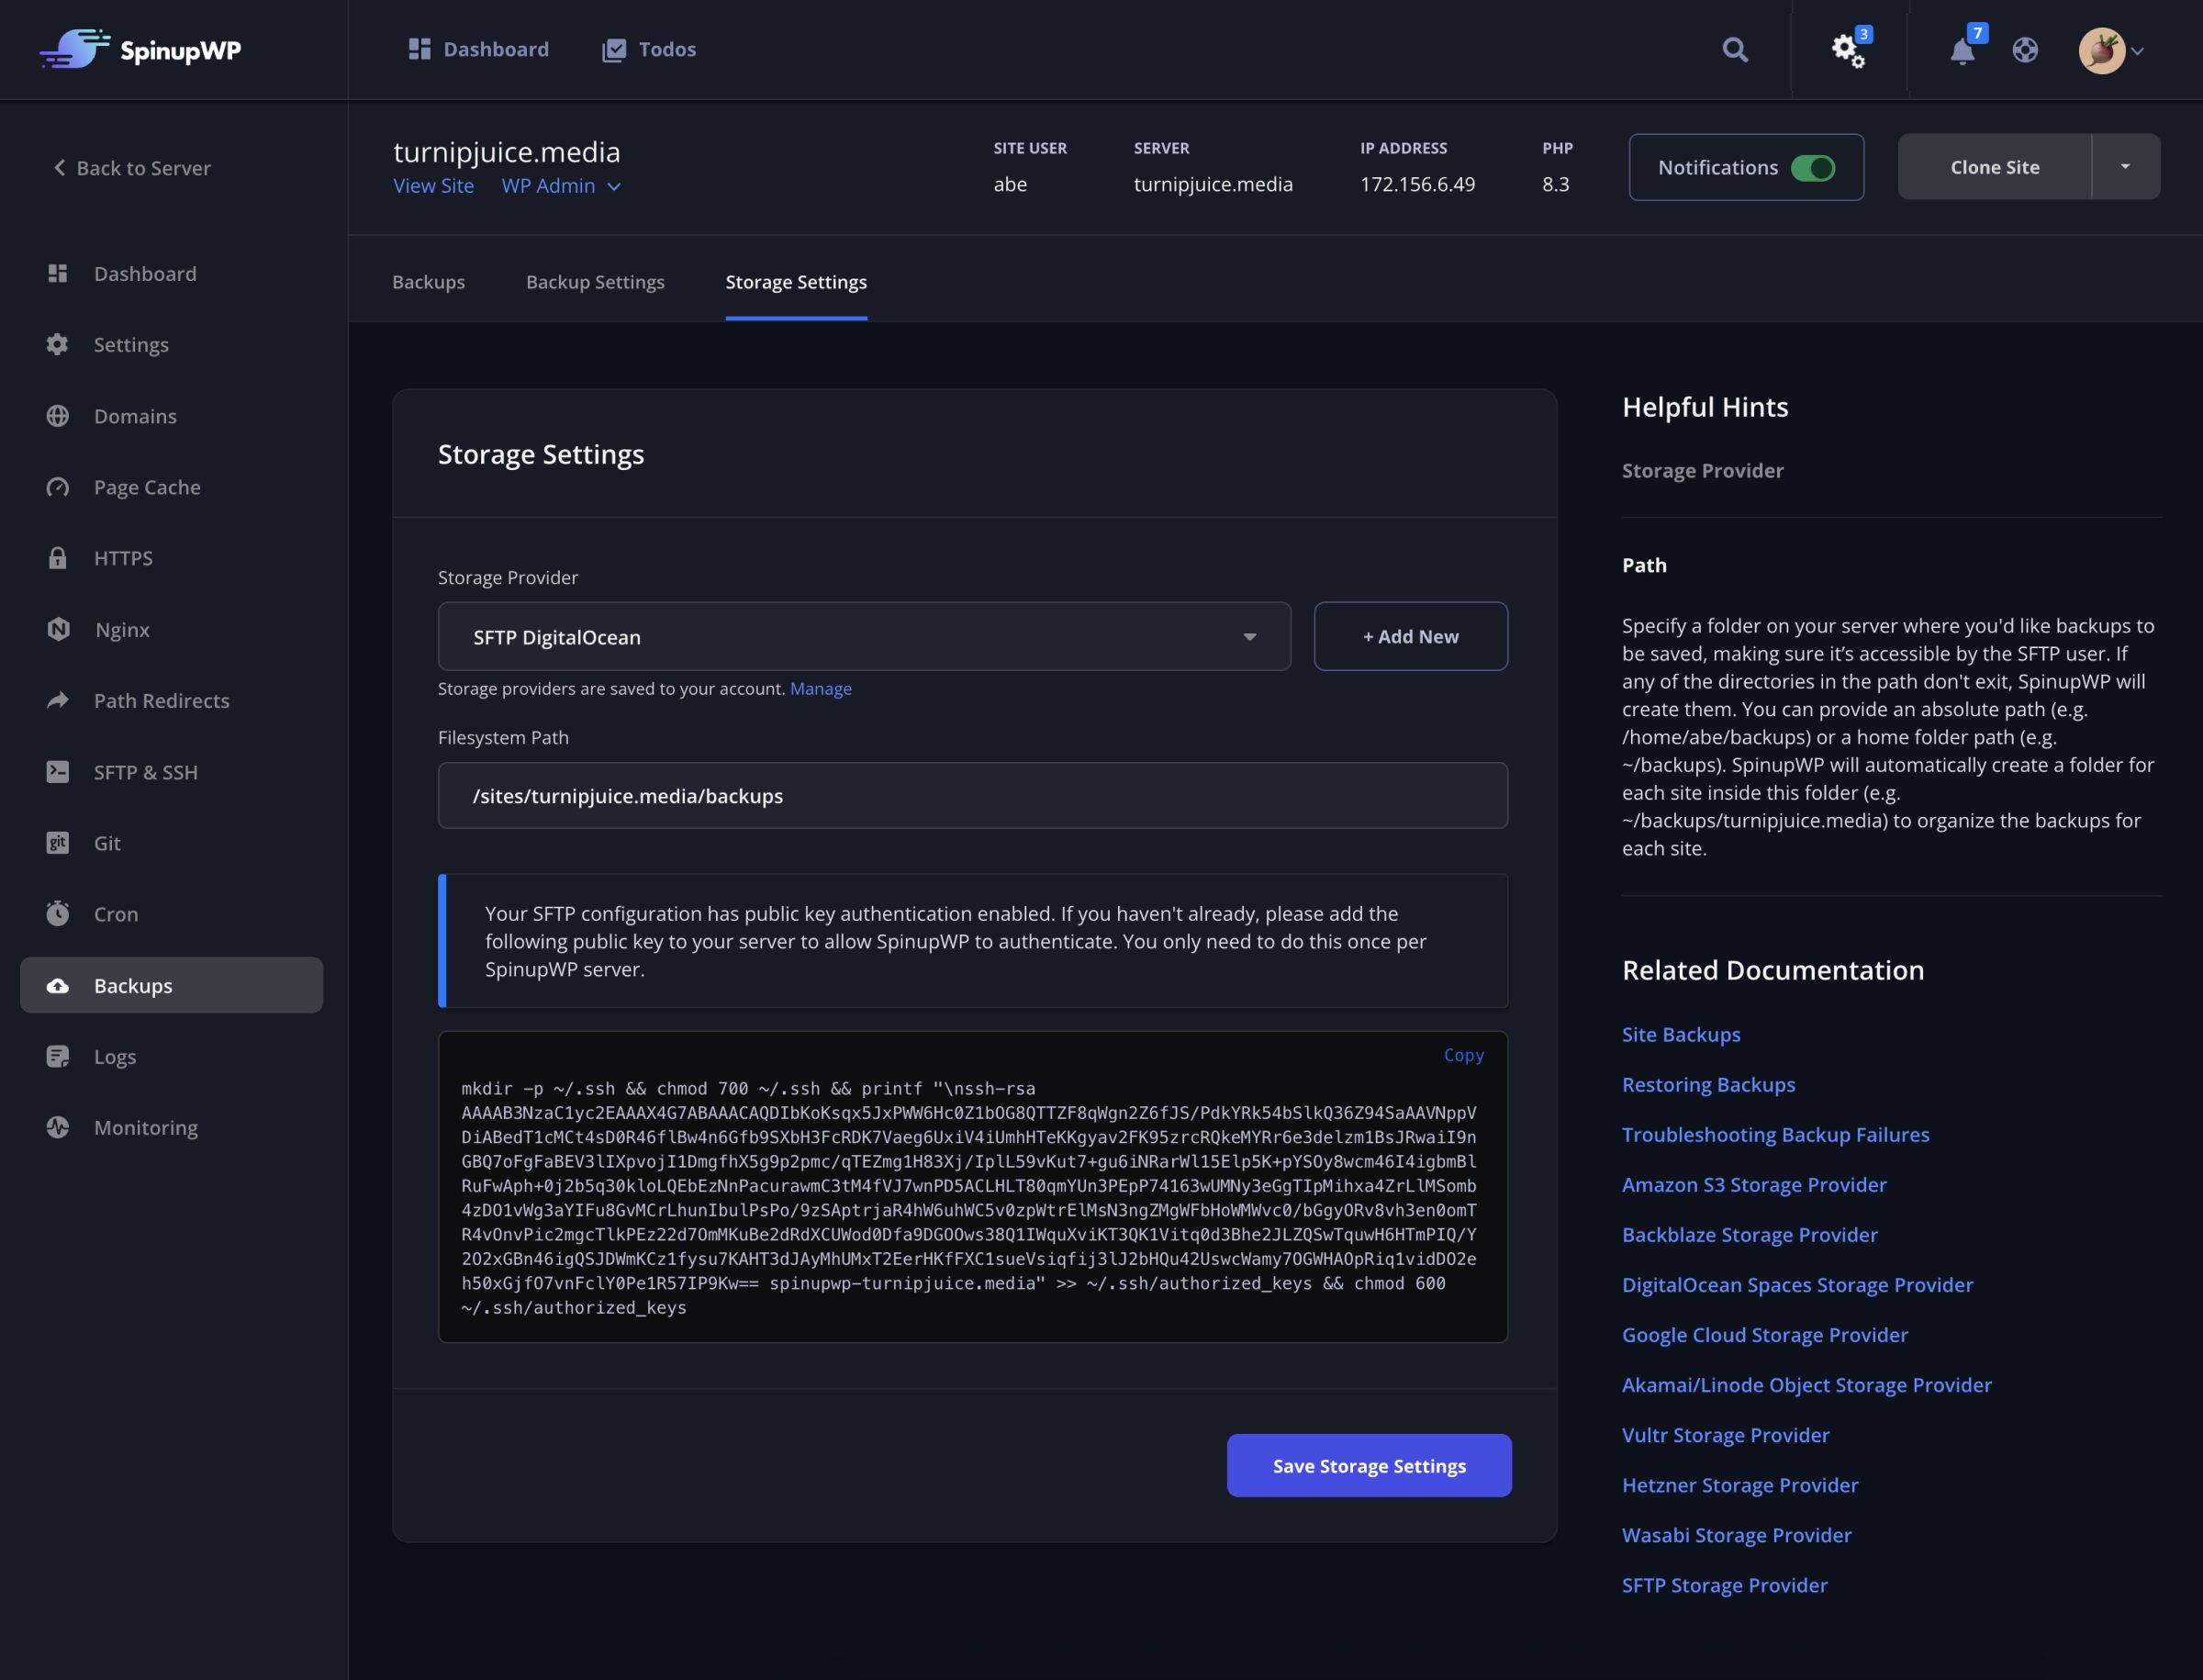The height and width of the screenshot is (1680, 2203).
Task: Open Todos in the top navigation
Action: point(649,49)
